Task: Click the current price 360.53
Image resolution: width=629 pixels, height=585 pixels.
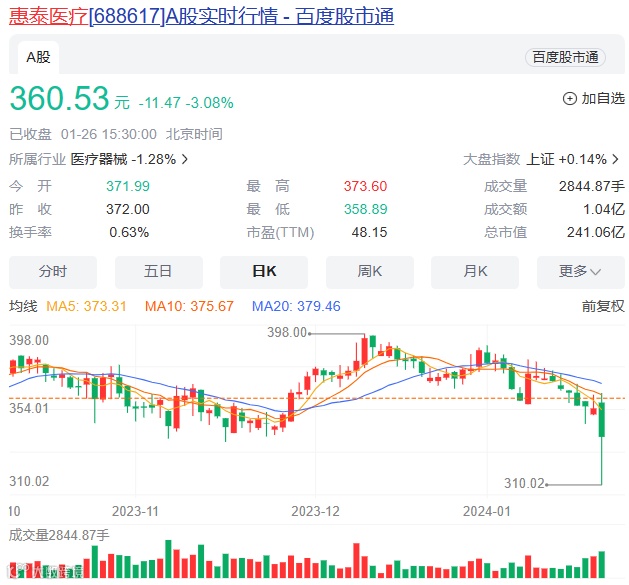Action: click(59, 98)
